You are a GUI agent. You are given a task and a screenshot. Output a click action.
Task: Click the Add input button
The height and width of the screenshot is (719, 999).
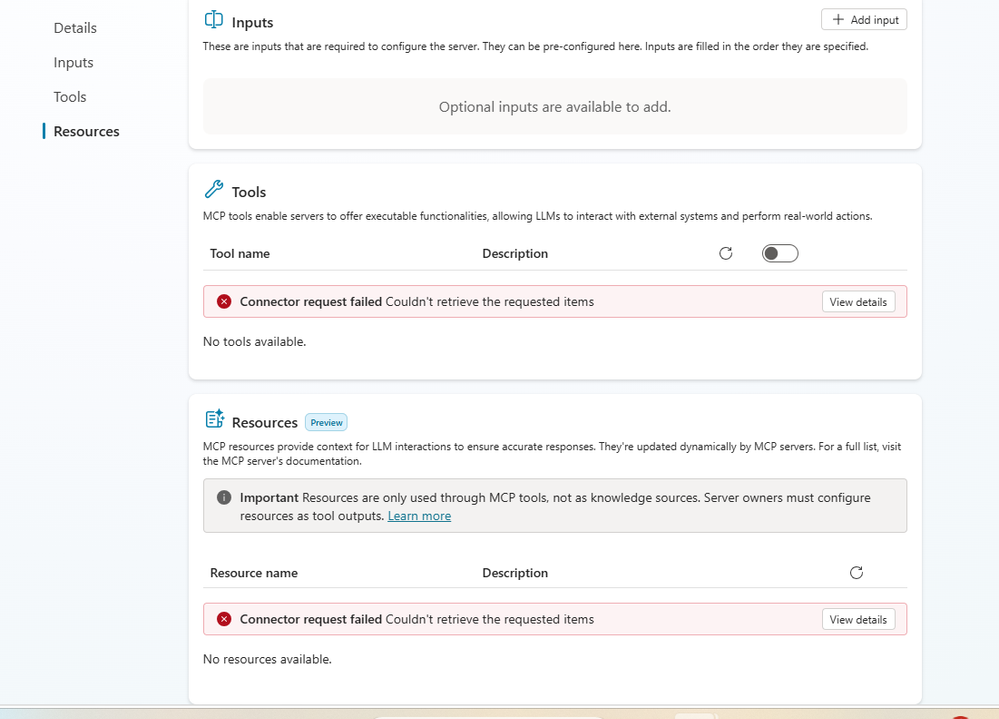click(x=864, y=20)
